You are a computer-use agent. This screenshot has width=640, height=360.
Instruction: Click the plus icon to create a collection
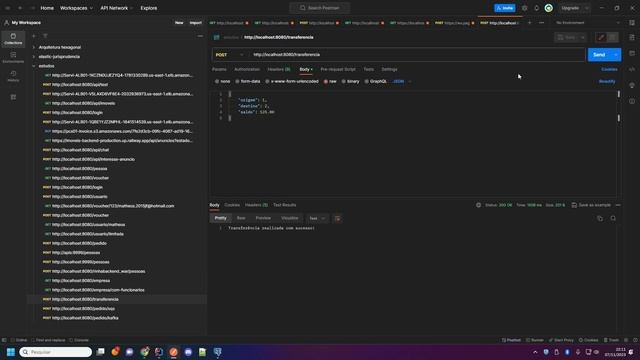click(x=34, y=36)
